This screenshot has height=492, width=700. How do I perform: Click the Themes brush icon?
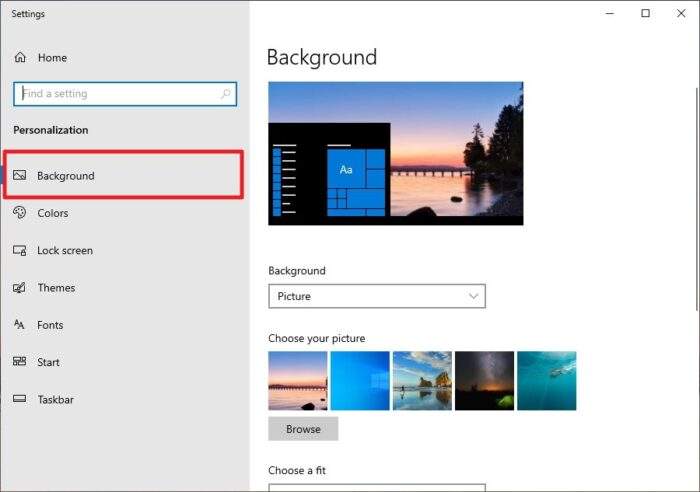coord(20,288)
